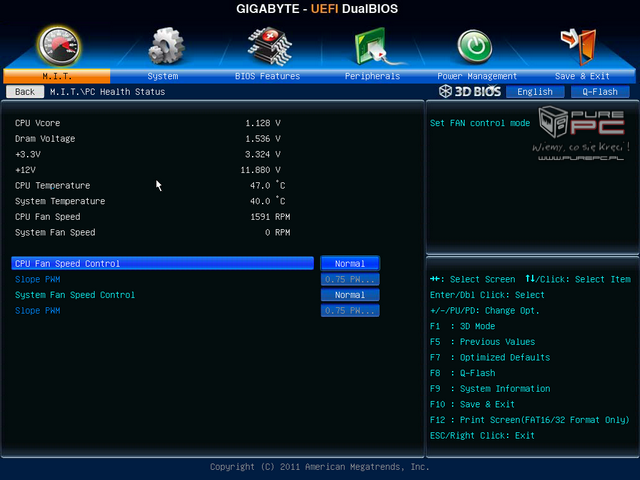Select the CPU Fan Speed Control row
640x480 pixels.
coord(162,263)
